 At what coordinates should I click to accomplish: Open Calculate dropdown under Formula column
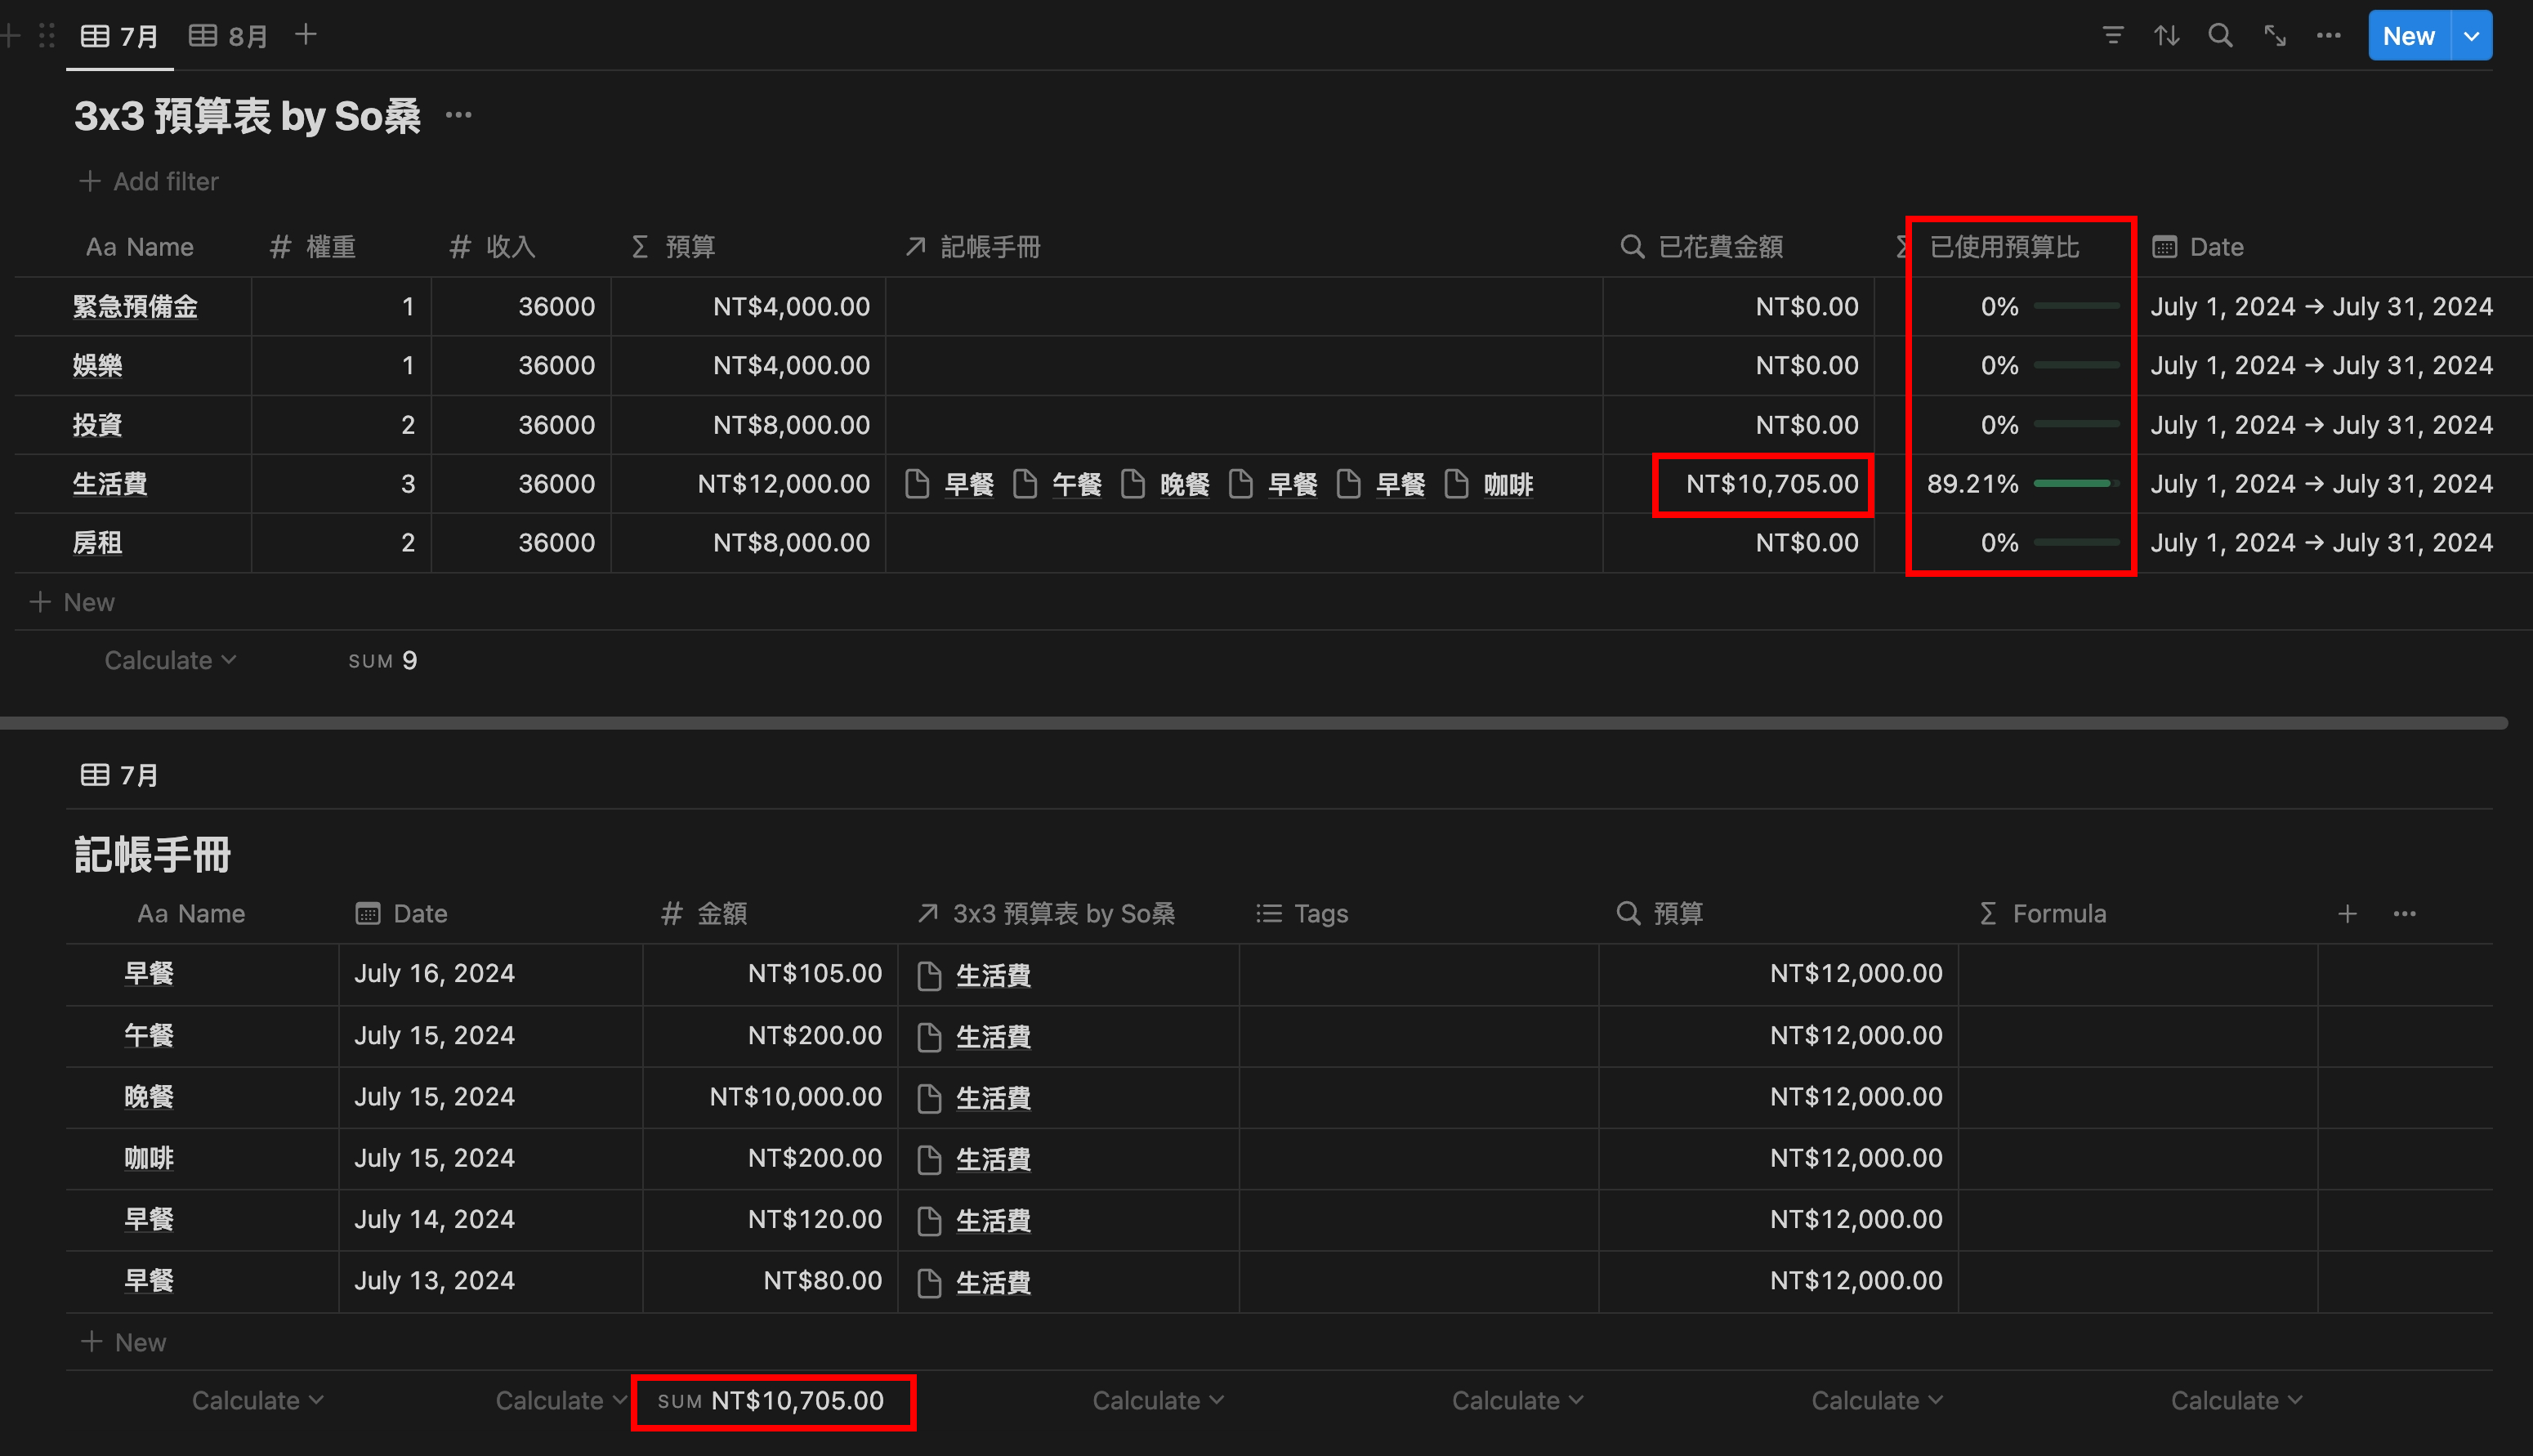tap(2236, 1400)
